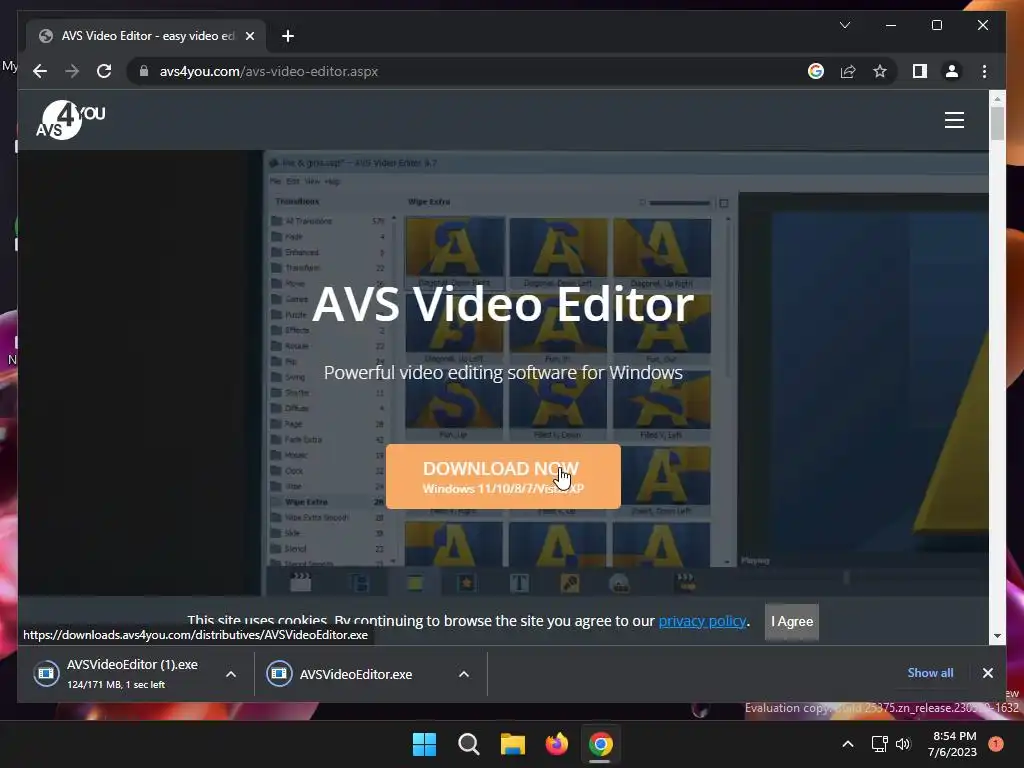Close the downloads bar
Viewport: 1024px width, 768px height.
point(987,673)
